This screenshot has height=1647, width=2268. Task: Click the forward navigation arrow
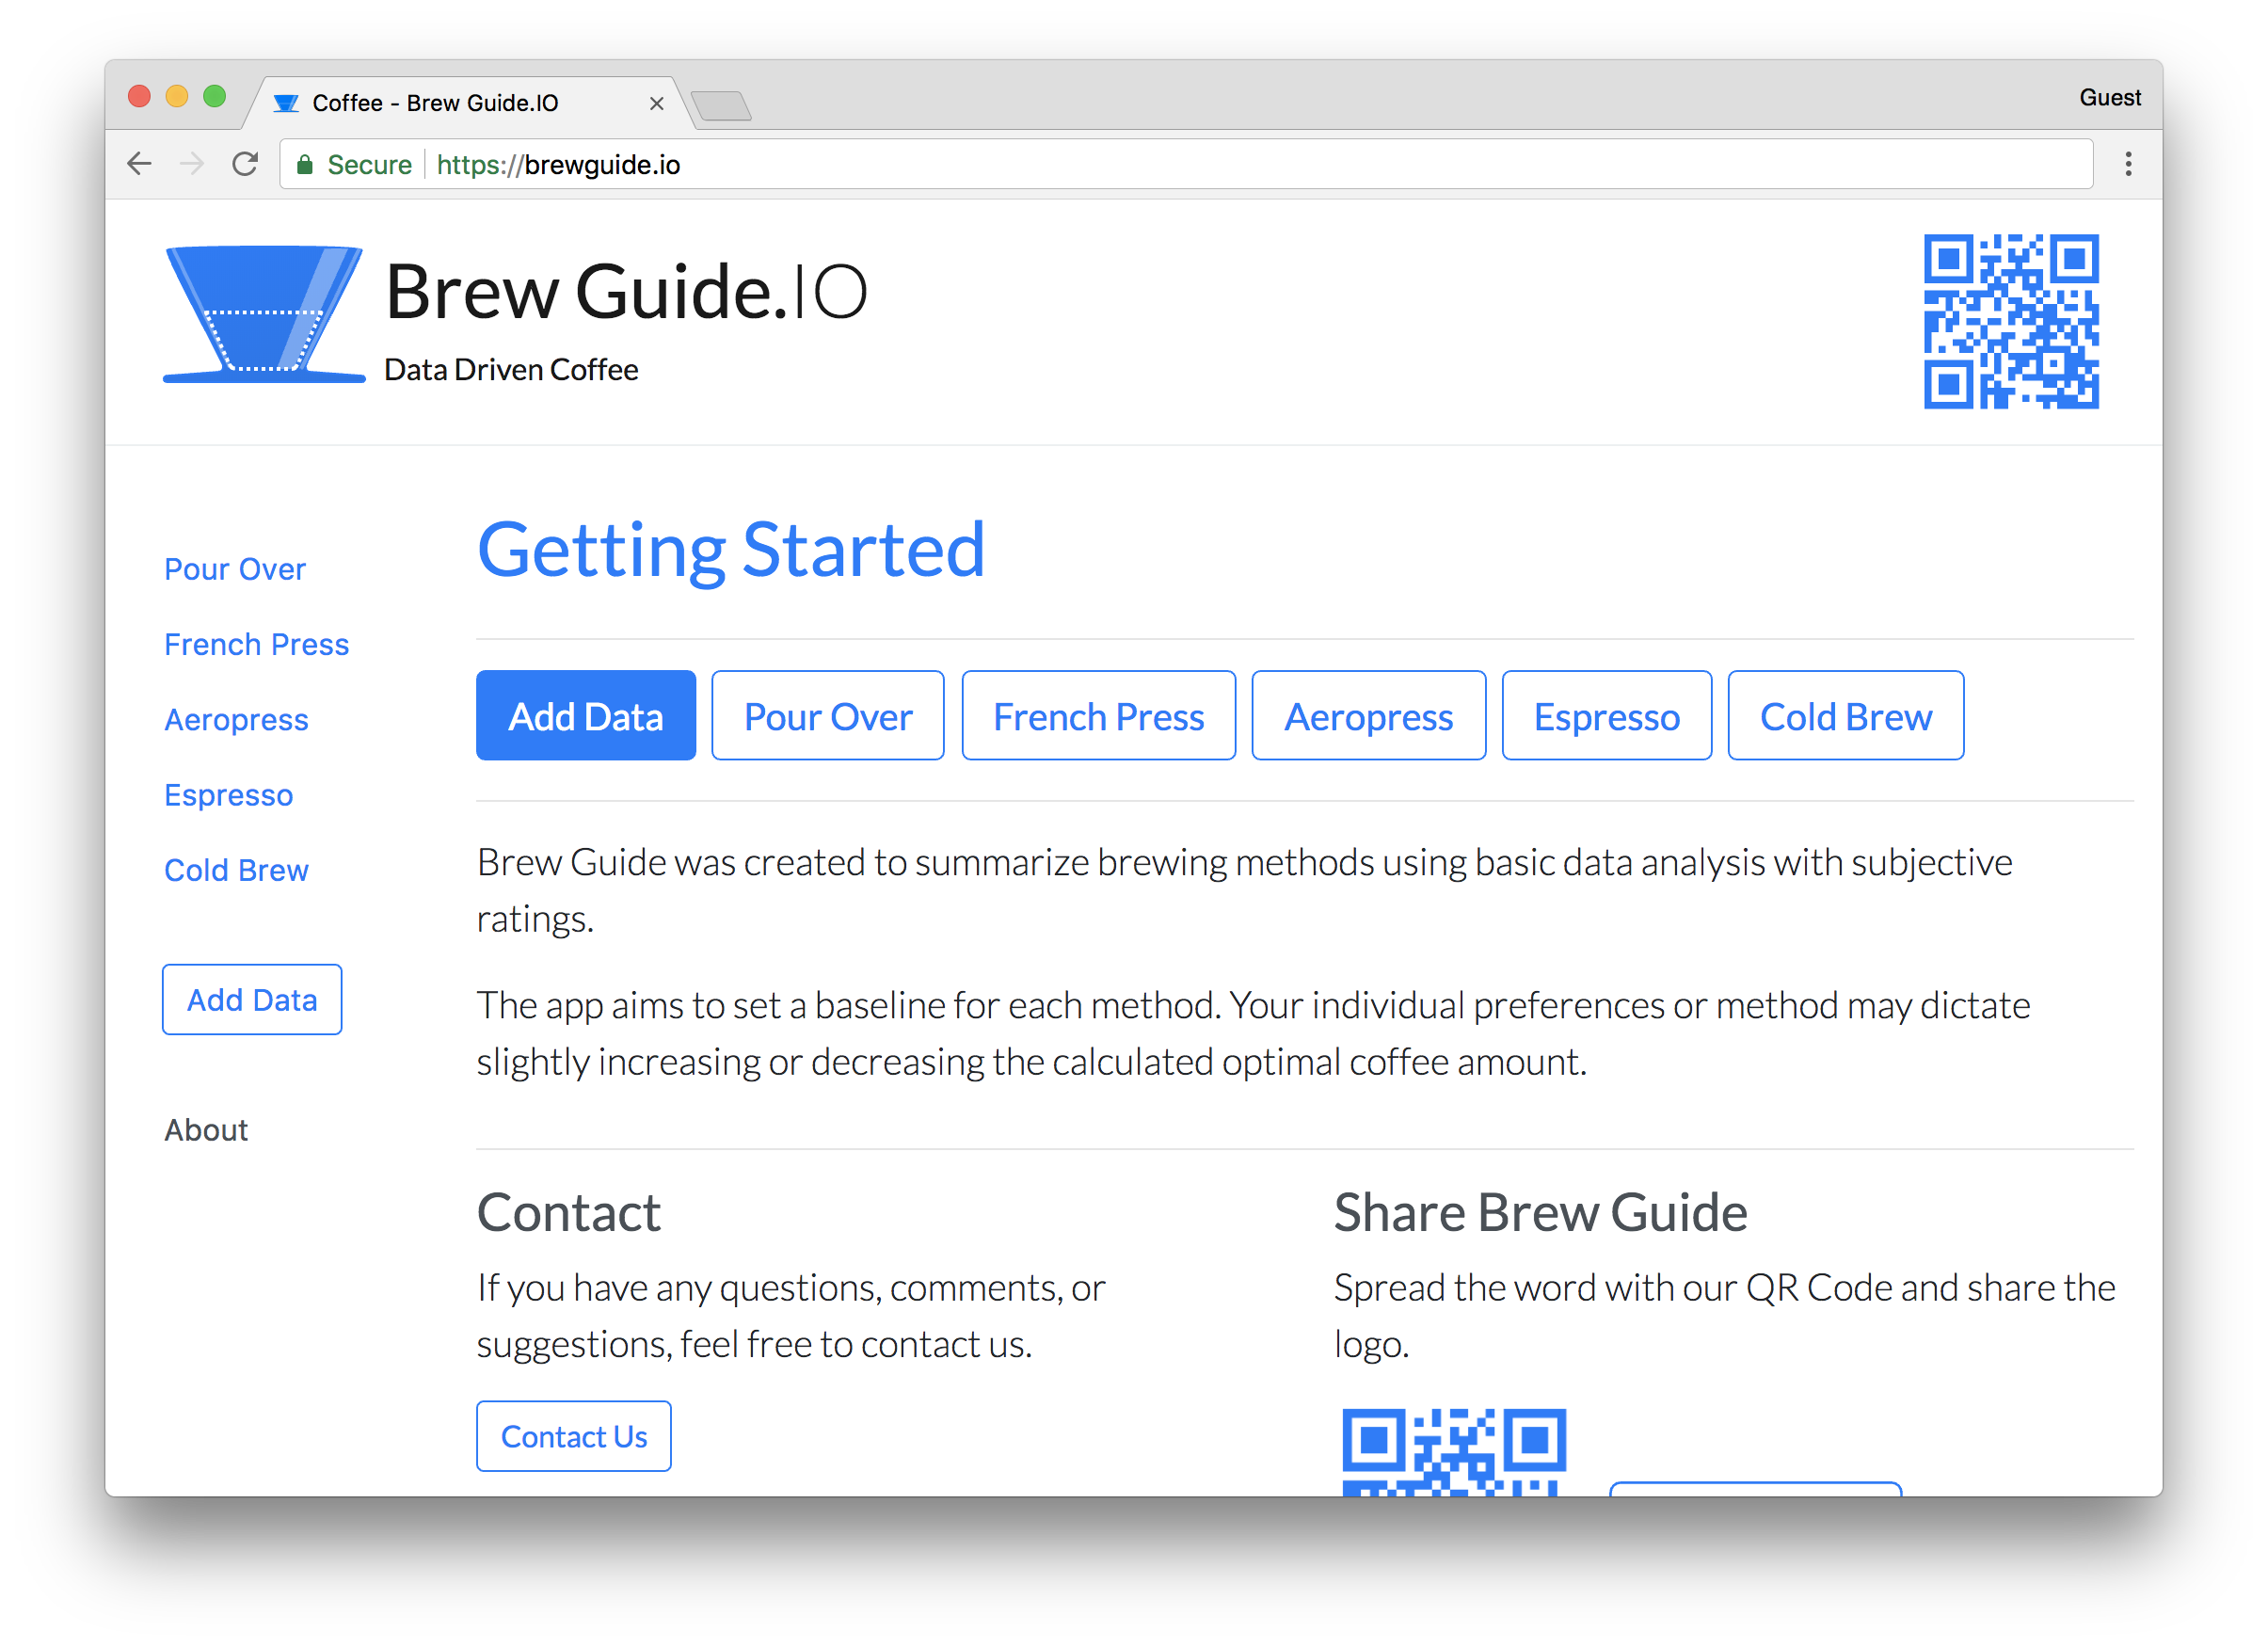[x=192, y=163]
